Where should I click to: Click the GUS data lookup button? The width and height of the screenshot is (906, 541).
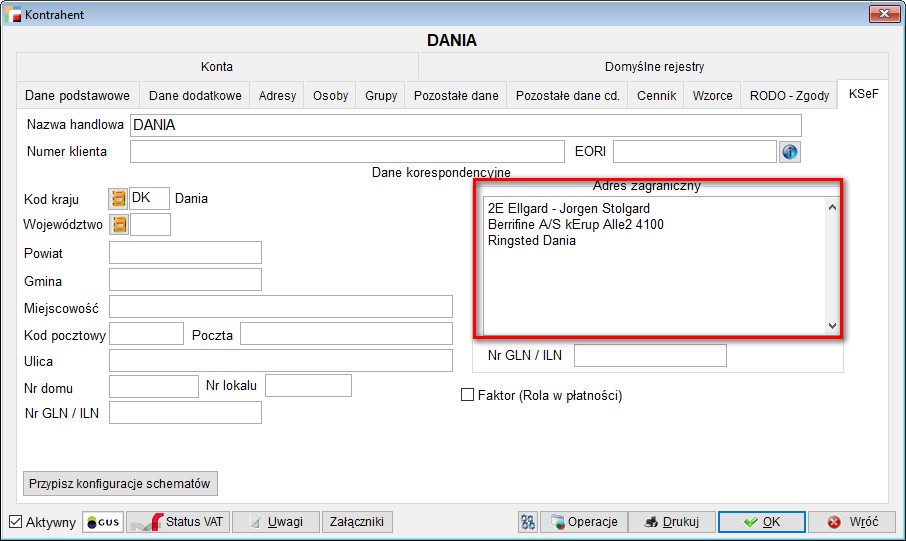pos(102,522)
